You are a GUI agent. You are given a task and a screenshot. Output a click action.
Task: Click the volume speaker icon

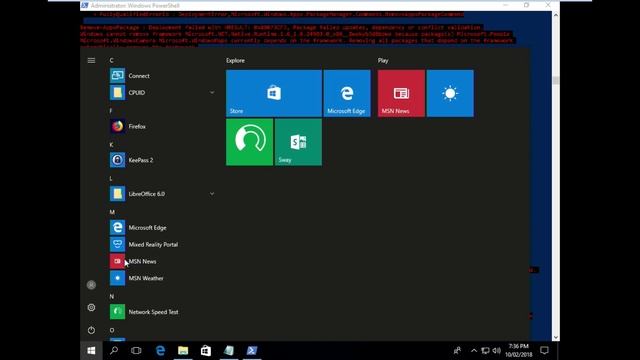click(497, 351)
